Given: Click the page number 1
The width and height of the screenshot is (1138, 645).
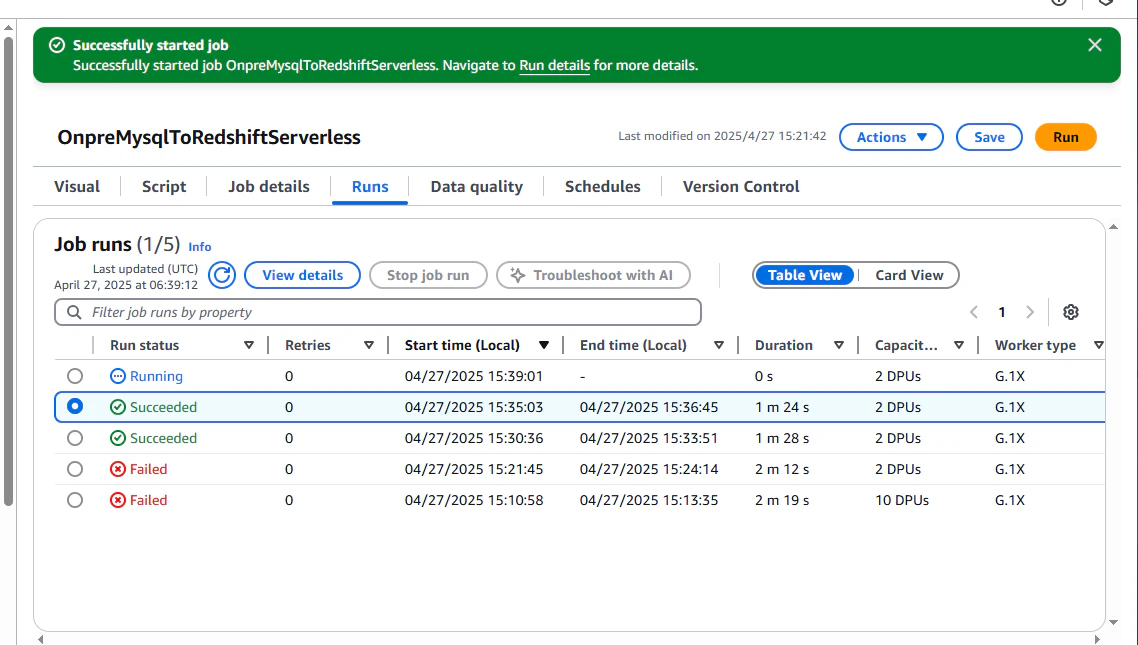Looking at the screenshot, I should [x=1002, y=312].
